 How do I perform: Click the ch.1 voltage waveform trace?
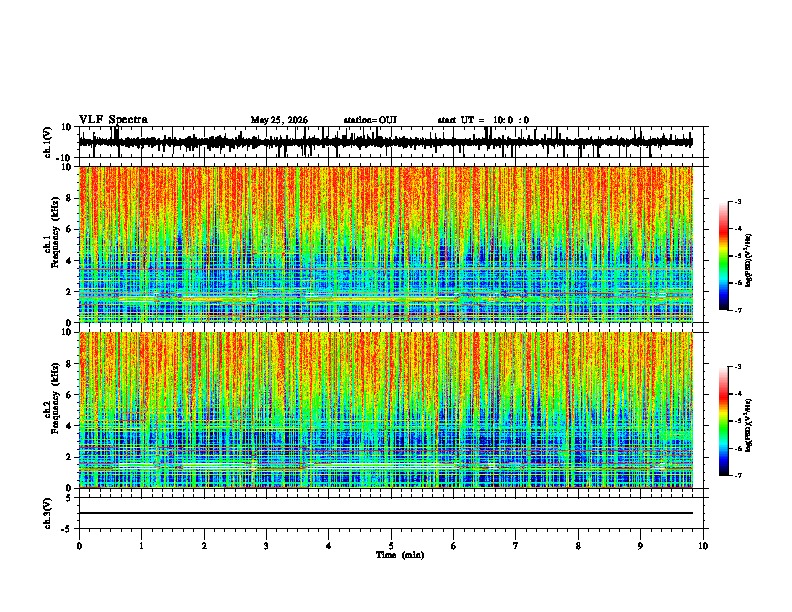coord(386,142)
